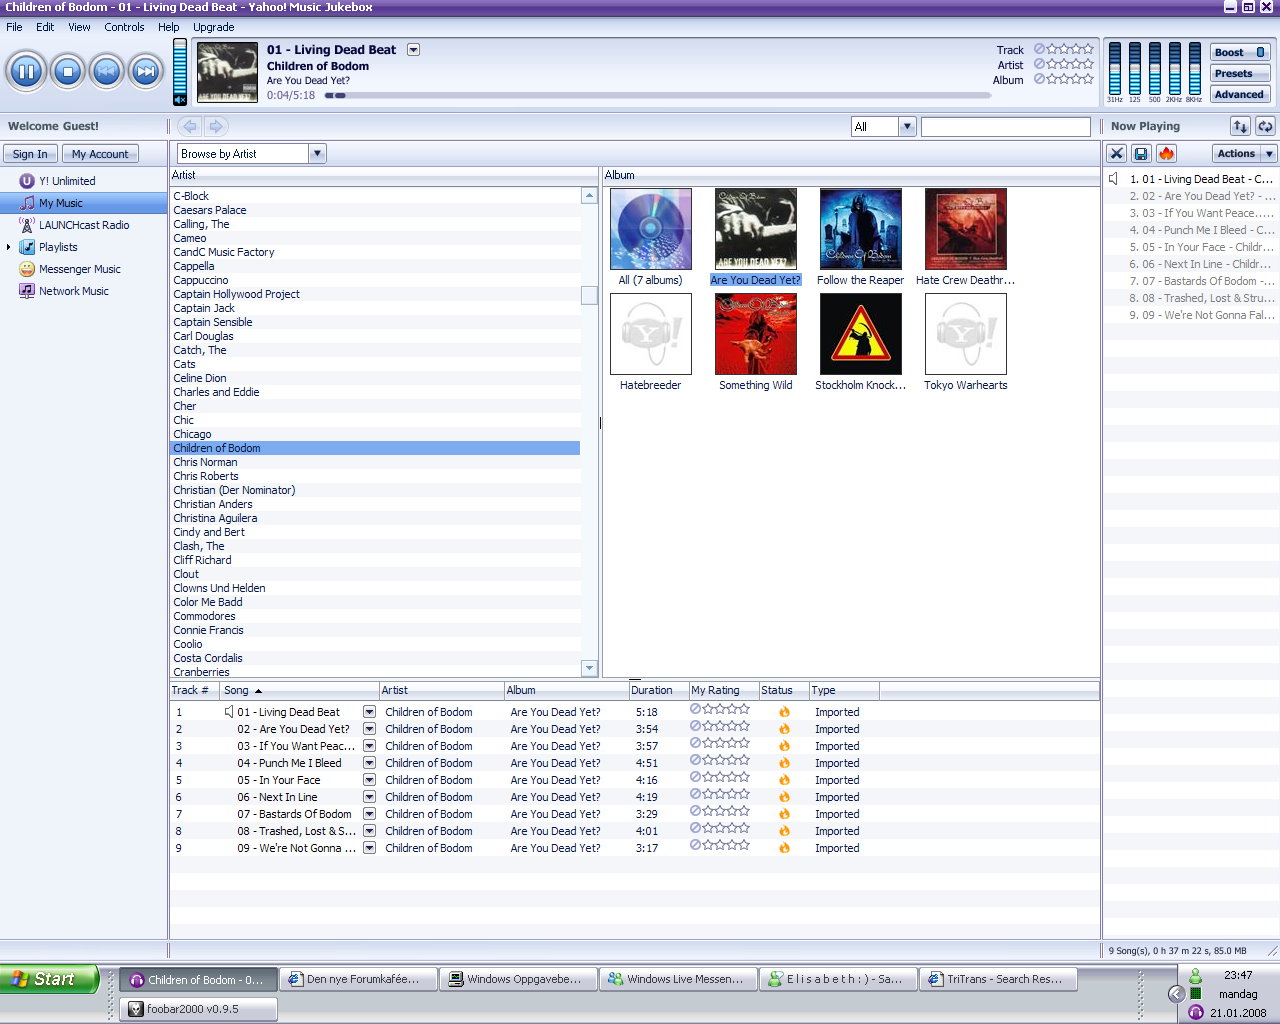Viewport: 1280px width, 1024px height.
Task: Open the File menu
Action: (14, 27)
